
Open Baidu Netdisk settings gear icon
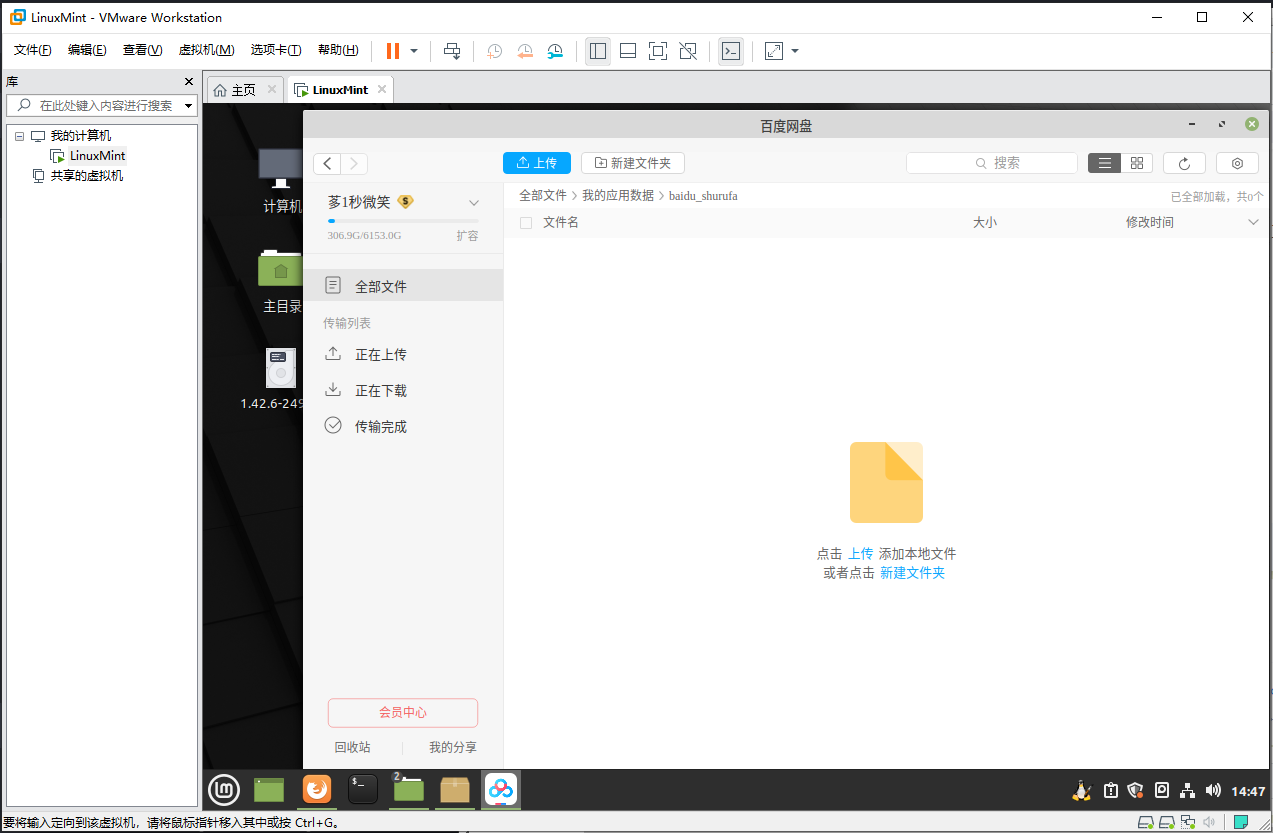pos(1237,163)
